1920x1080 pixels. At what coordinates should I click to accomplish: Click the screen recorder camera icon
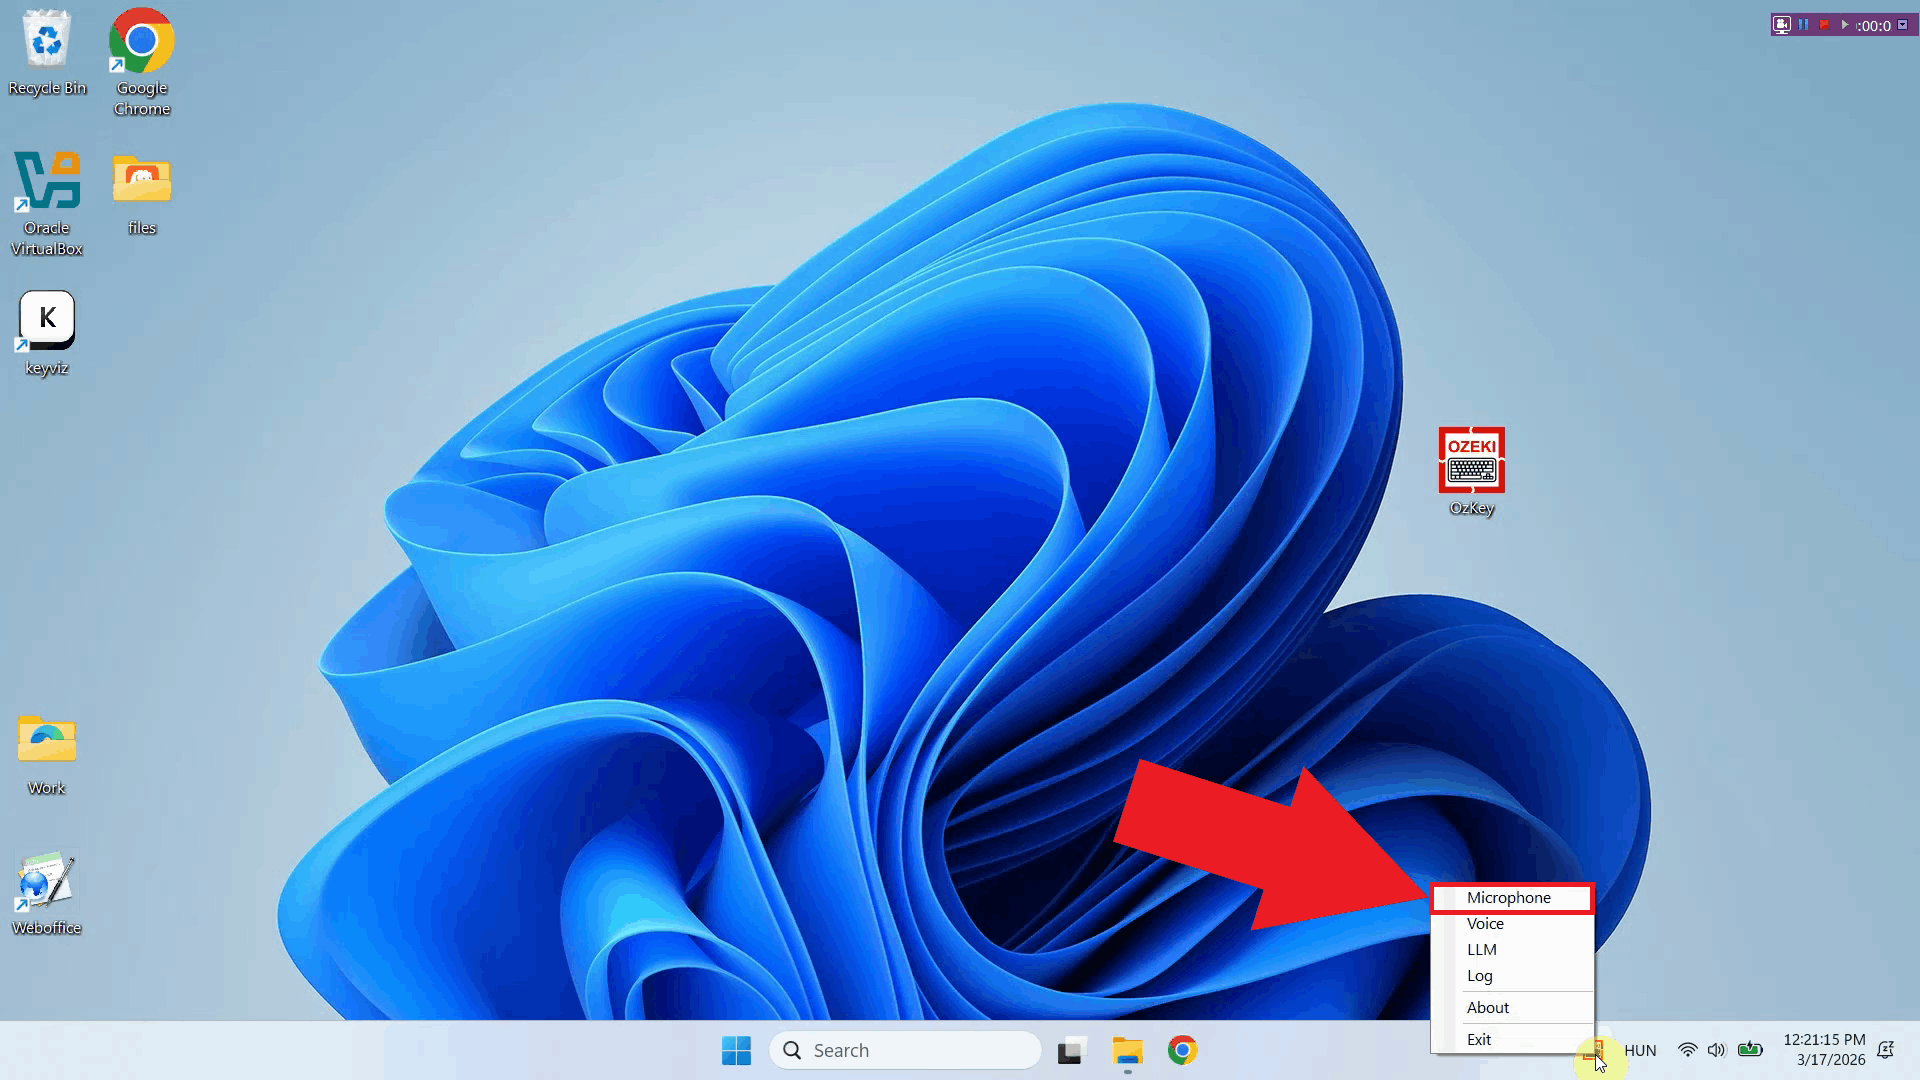[1782, 24]
